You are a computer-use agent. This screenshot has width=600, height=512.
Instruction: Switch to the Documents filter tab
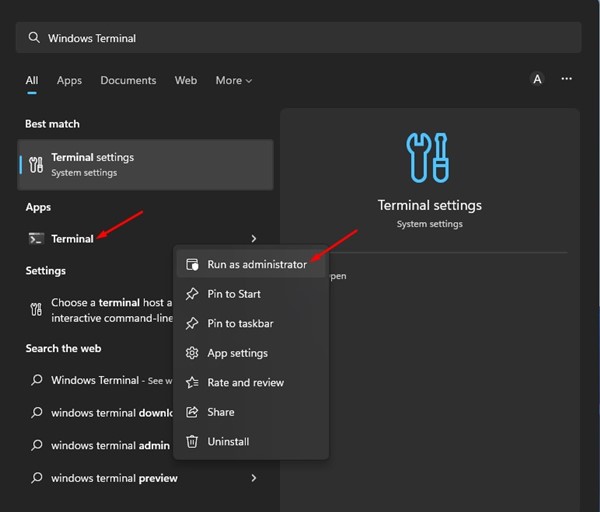point(128,80)
